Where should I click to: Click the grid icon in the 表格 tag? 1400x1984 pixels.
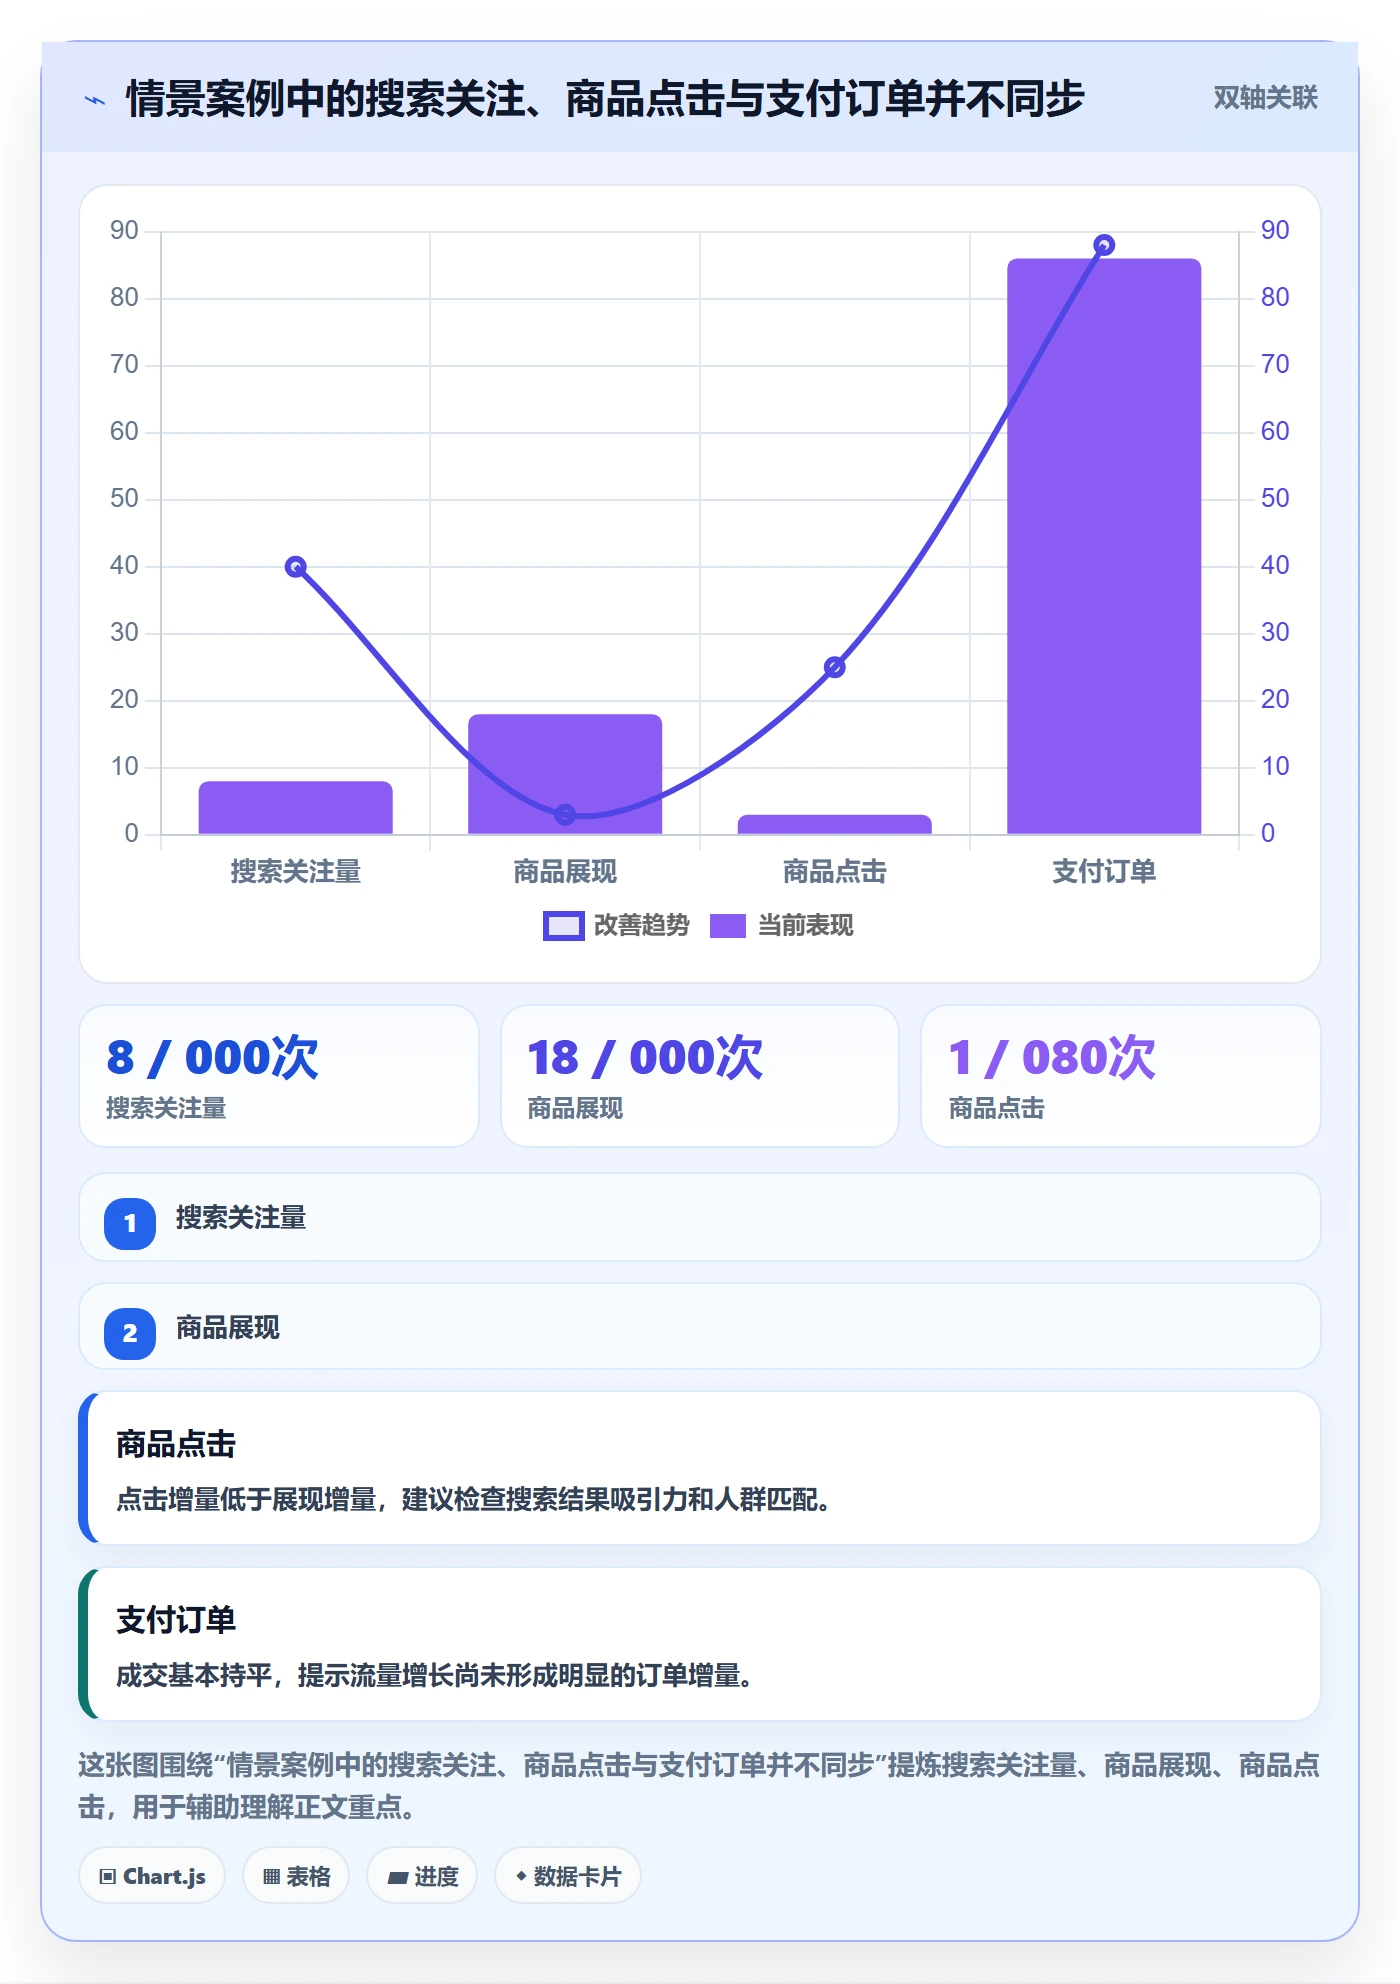click(271, 1877)
